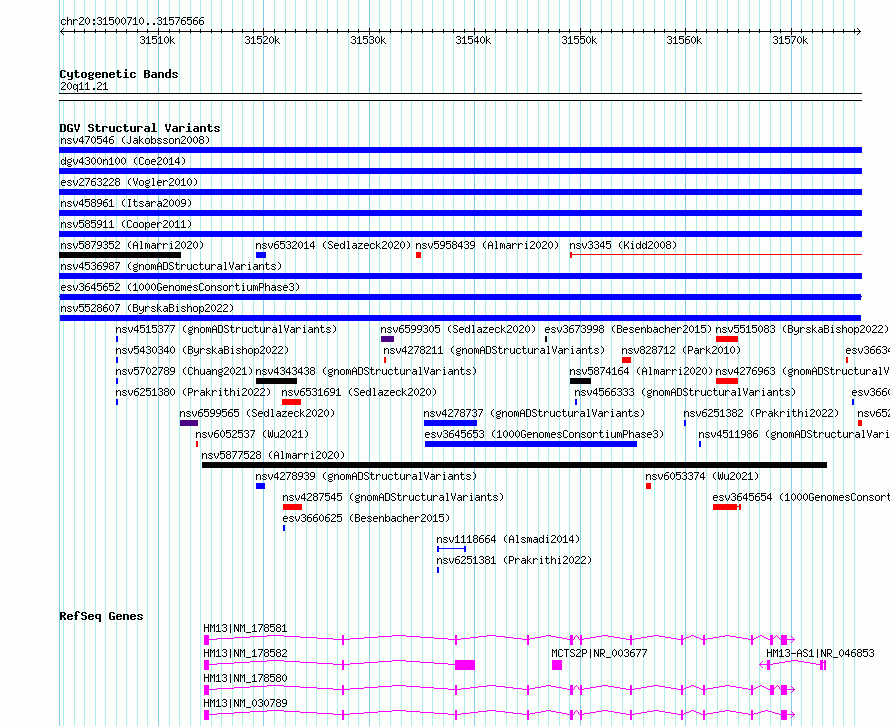Click the nsv4536987 (gnomADStructuralVariants) label

coord(171,266)
